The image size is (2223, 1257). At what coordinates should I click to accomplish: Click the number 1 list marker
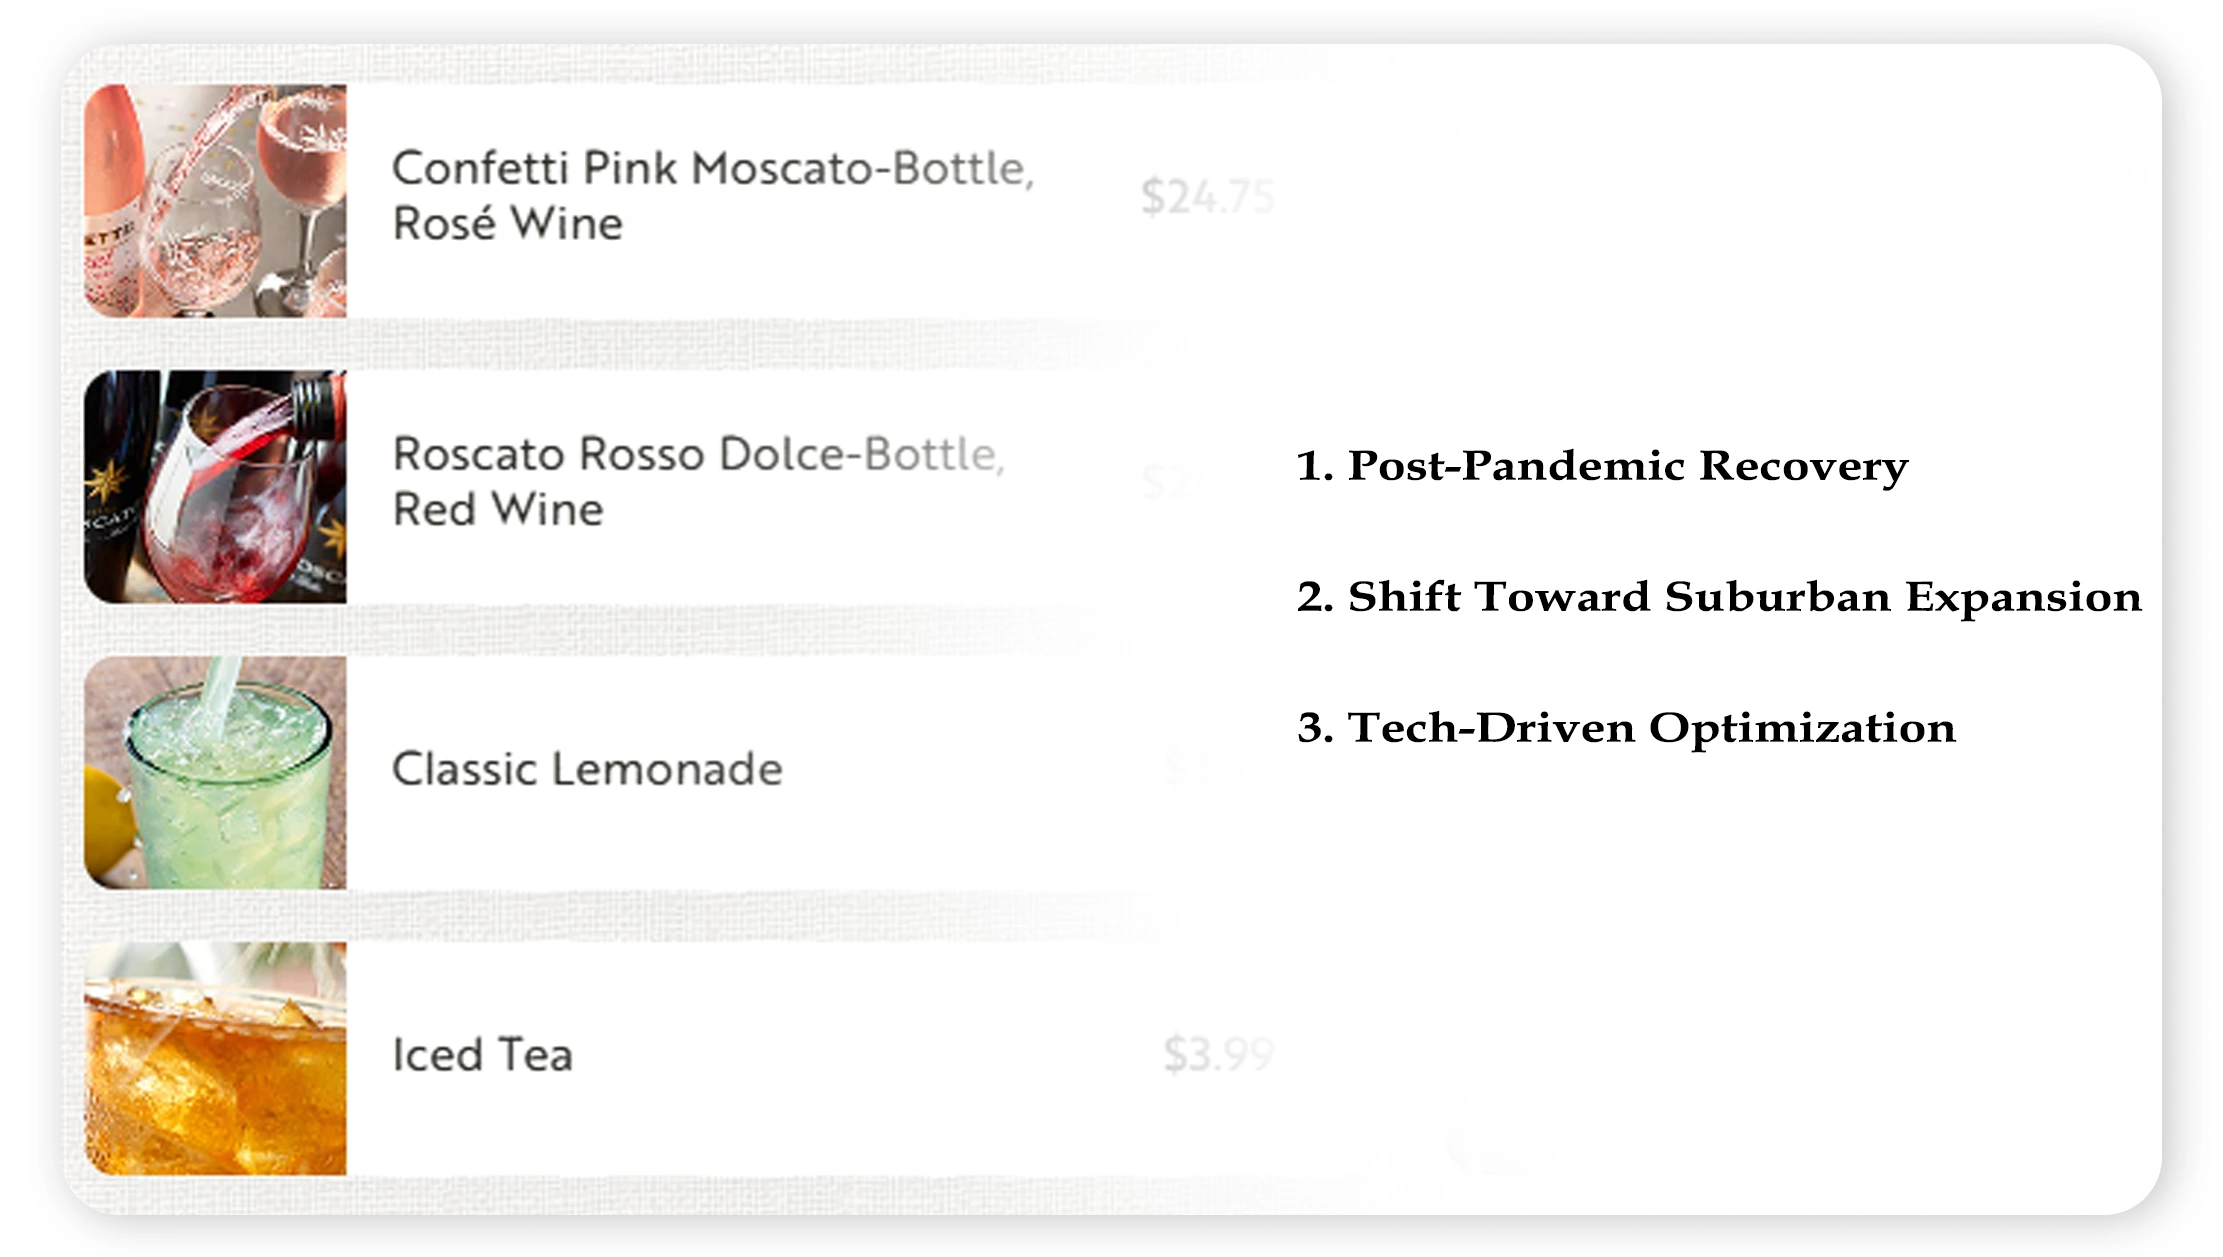1314,467
